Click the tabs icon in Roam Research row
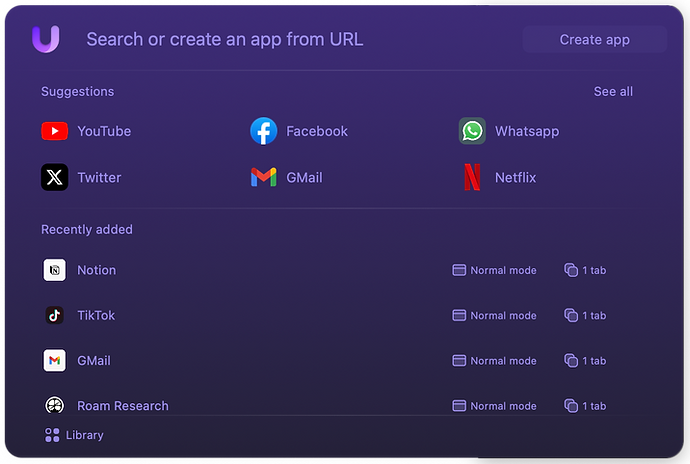The height and width of the screenshot is (464, 690). point(571,405)
